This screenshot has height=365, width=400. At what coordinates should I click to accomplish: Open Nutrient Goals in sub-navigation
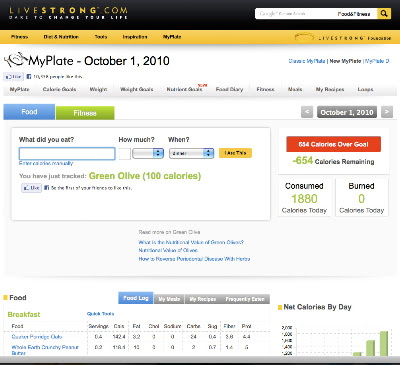click(185, 89)
